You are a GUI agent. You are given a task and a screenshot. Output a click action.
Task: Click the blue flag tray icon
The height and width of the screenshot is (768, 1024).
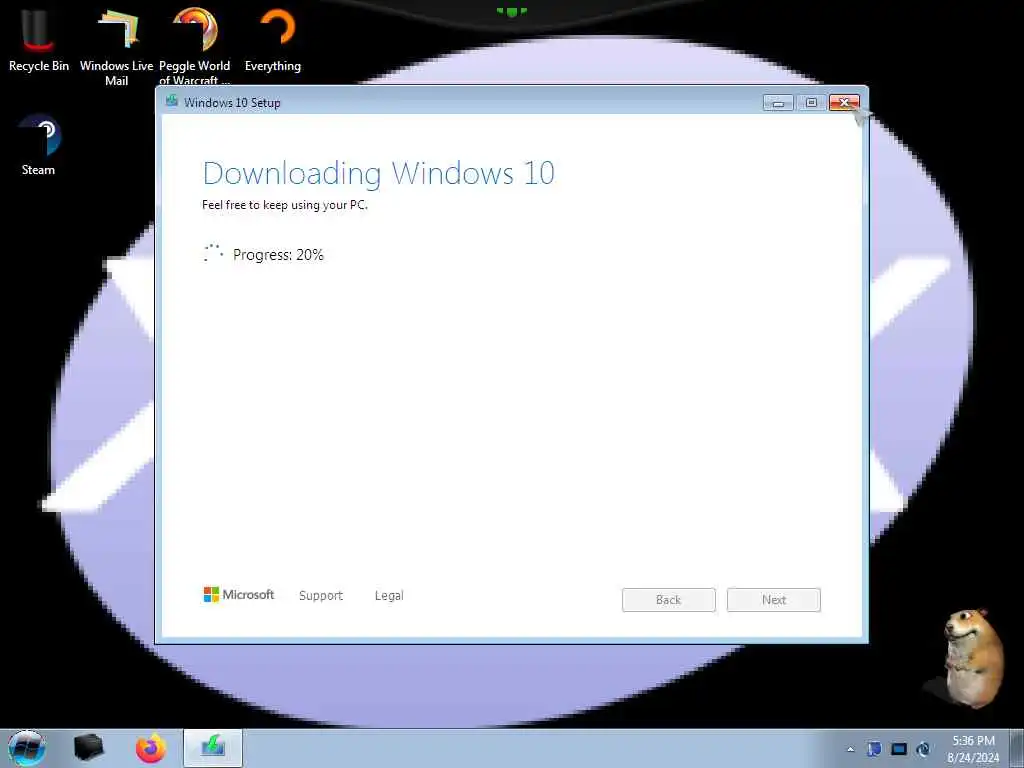tap(874, 749)
